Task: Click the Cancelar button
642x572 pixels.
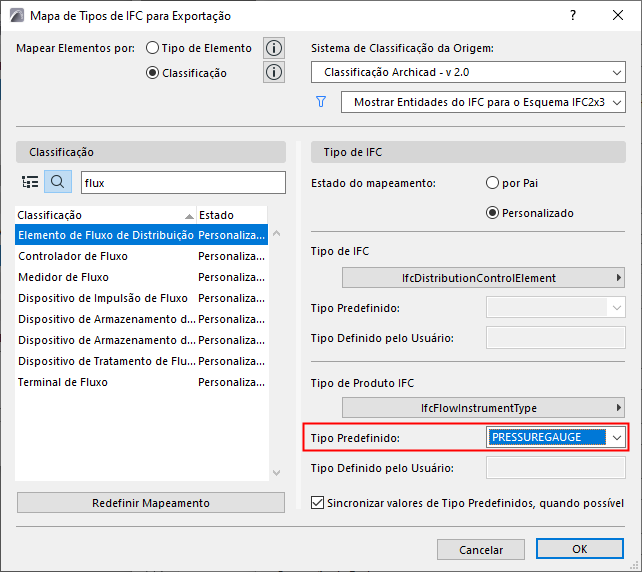Action: [x=481, y=549]
